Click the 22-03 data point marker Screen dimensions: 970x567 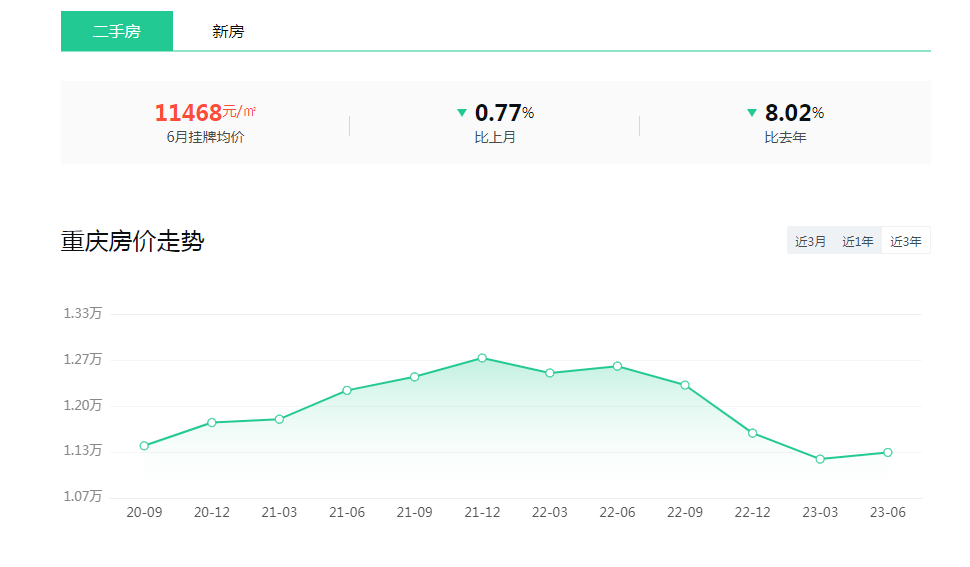[x=549, y=373]
